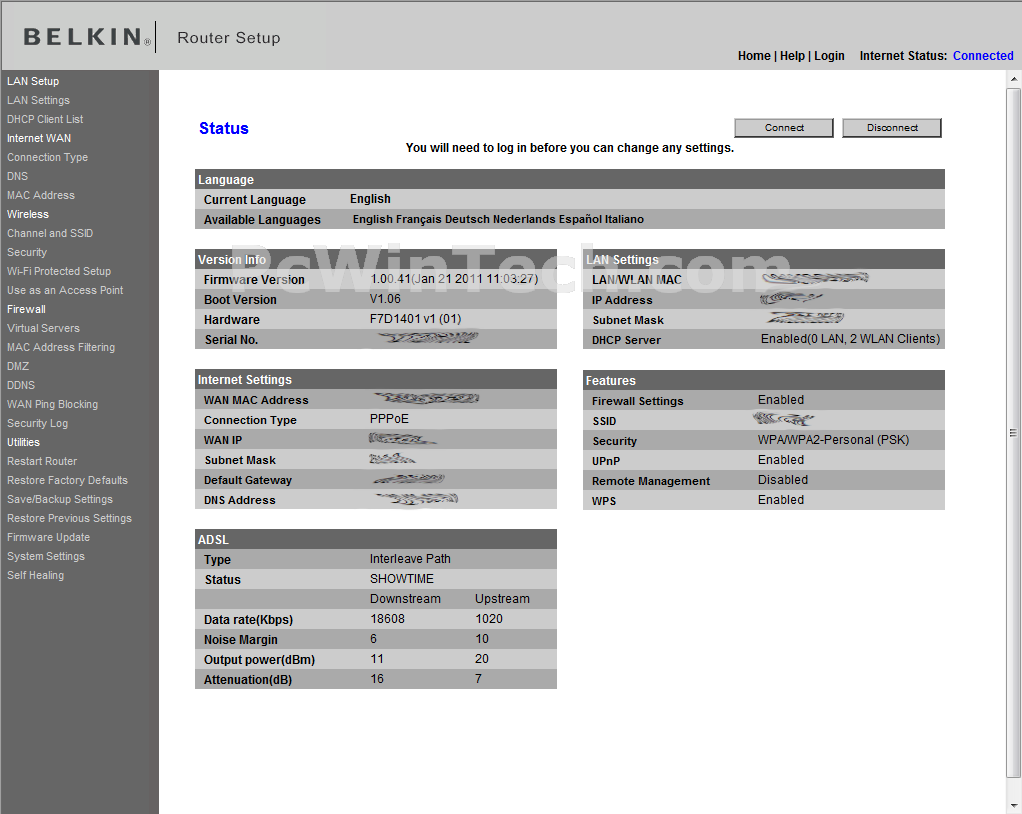Open MAC Address Filtering page
Screen dimensions: 1022x814
61,347
